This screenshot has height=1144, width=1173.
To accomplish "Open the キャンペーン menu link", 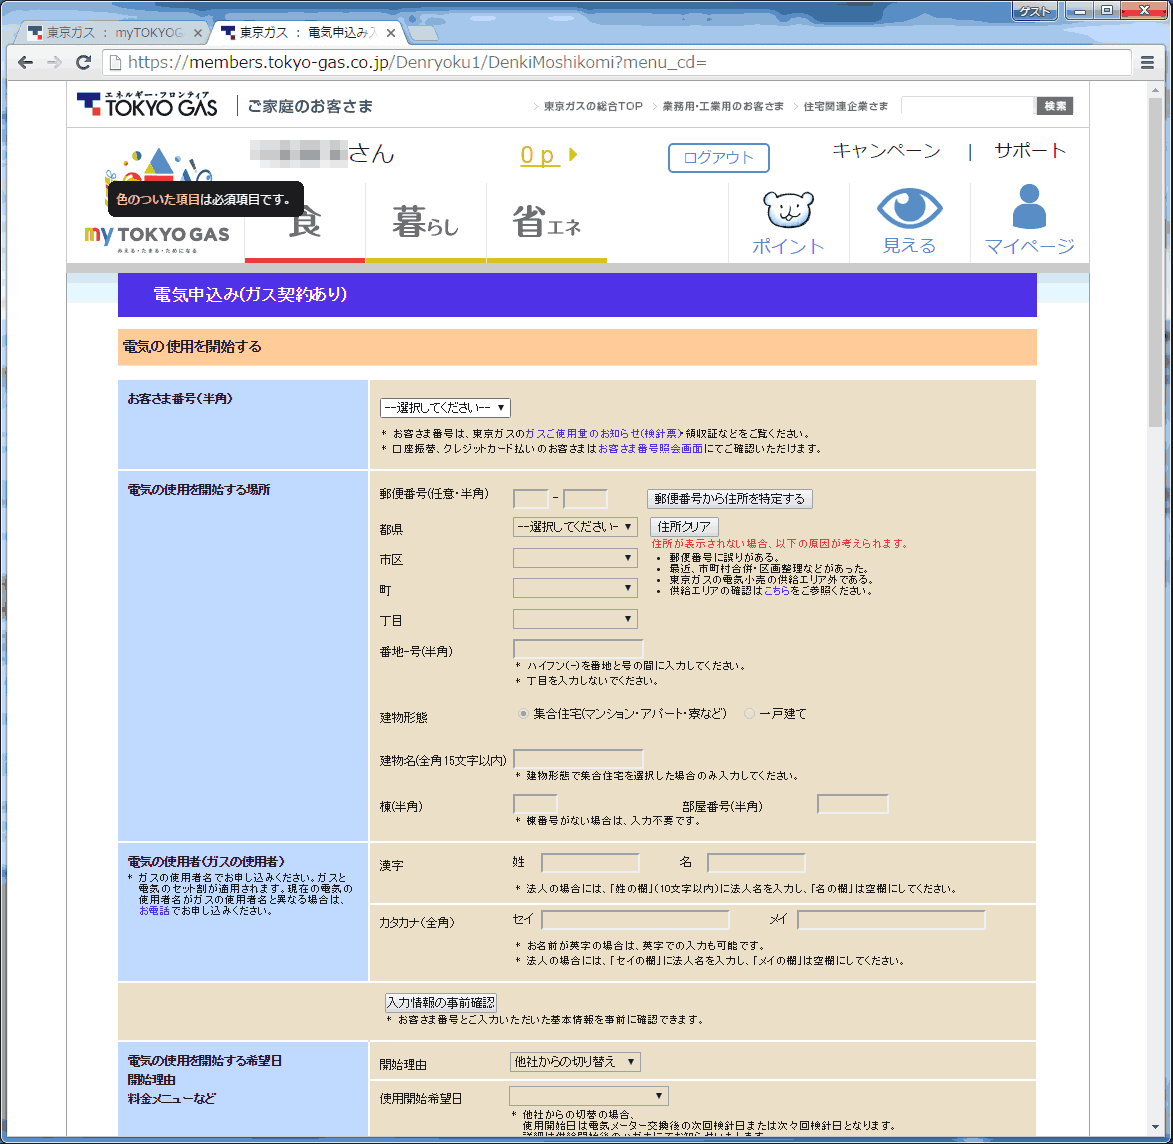I will tap(886, 151).
